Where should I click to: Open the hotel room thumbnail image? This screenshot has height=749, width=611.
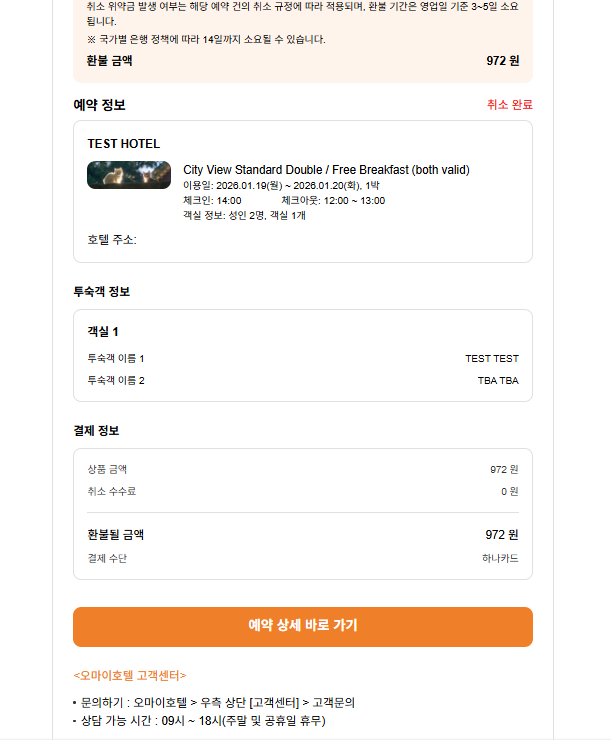coord(129,175)
